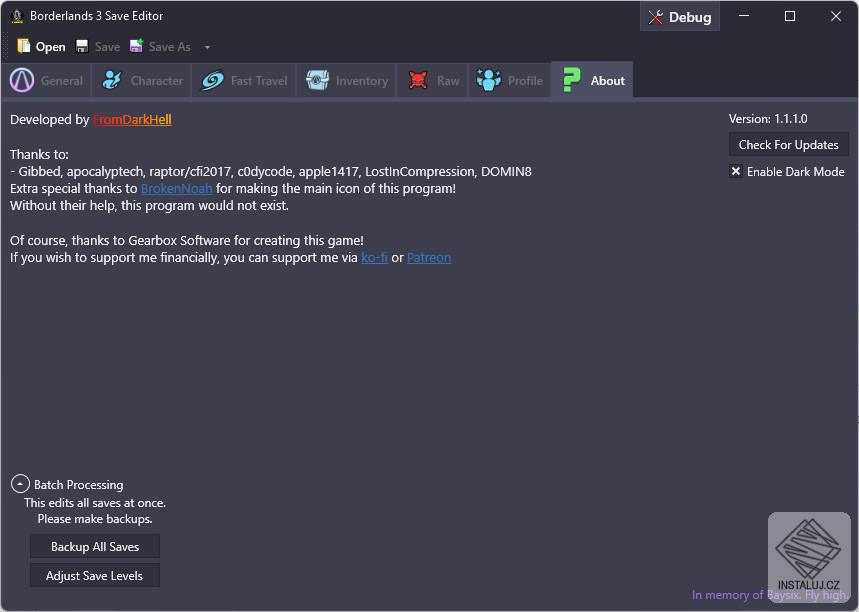859x612 pixels.
Task: Disable the Enable Dark Mode checkbox
Action: click(736, 172)
